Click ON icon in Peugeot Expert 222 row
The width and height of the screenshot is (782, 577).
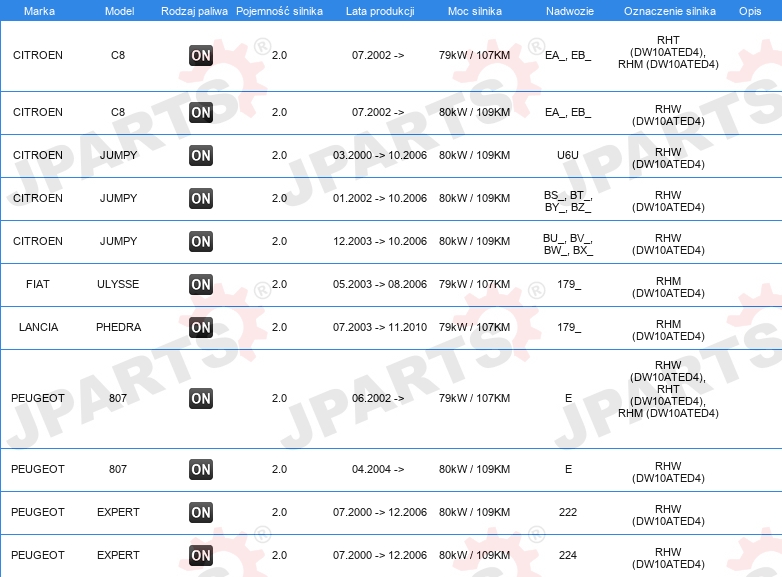coord(201,512)
